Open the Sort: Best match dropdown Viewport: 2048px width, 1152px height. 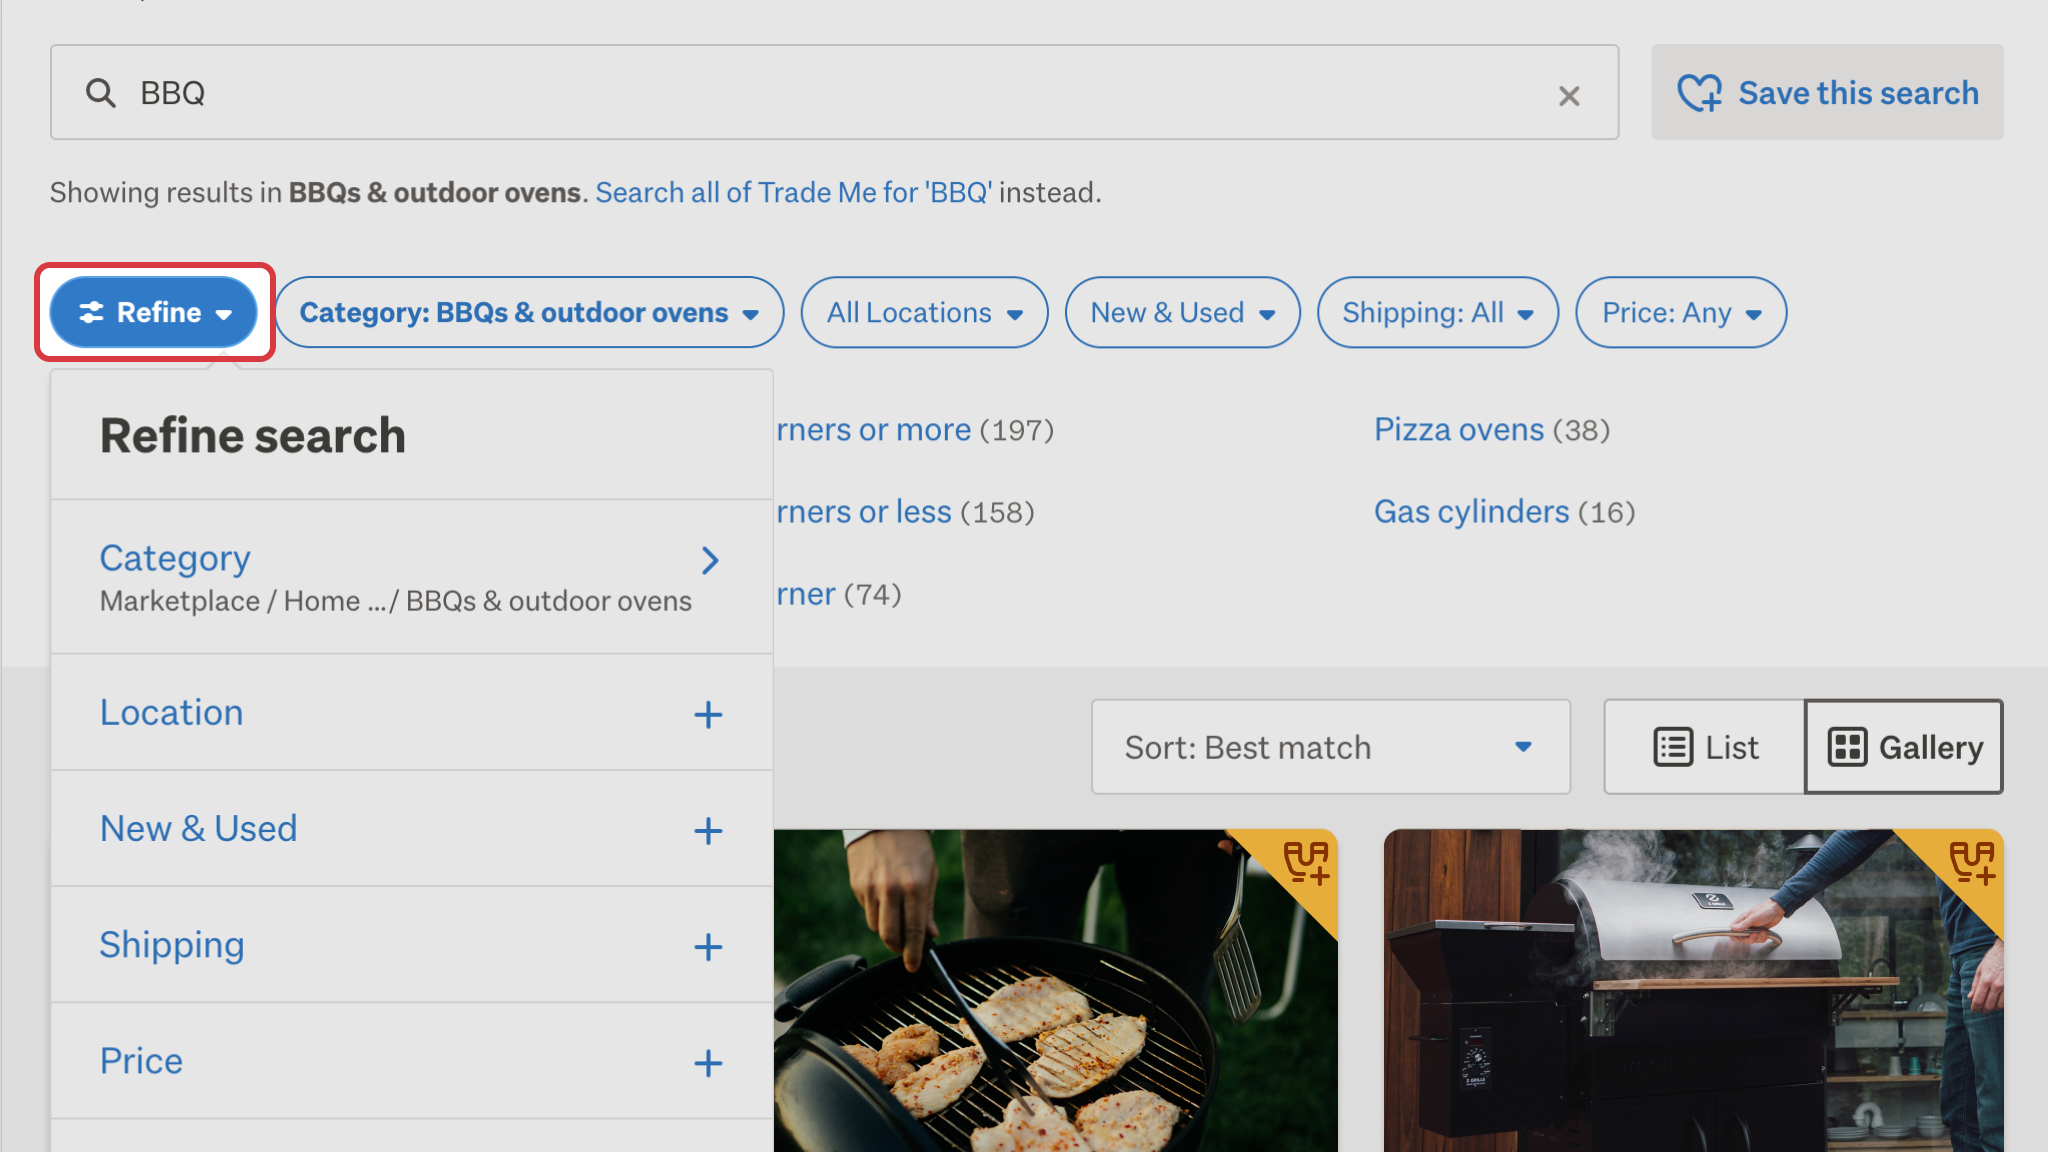tap(1331, 747)
